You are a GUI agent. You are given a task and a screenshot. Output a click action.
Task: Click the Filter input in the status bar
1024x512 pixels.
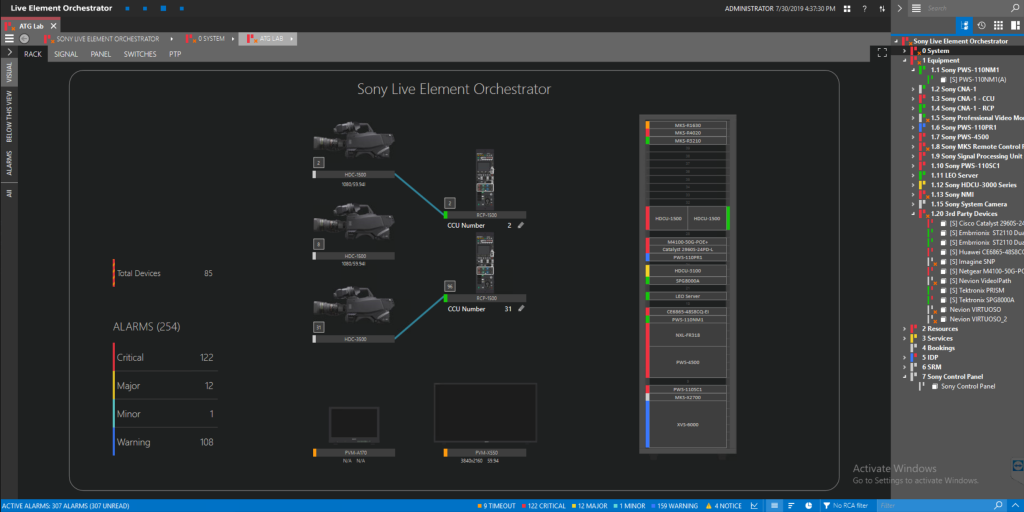click(x=934, y=505)
